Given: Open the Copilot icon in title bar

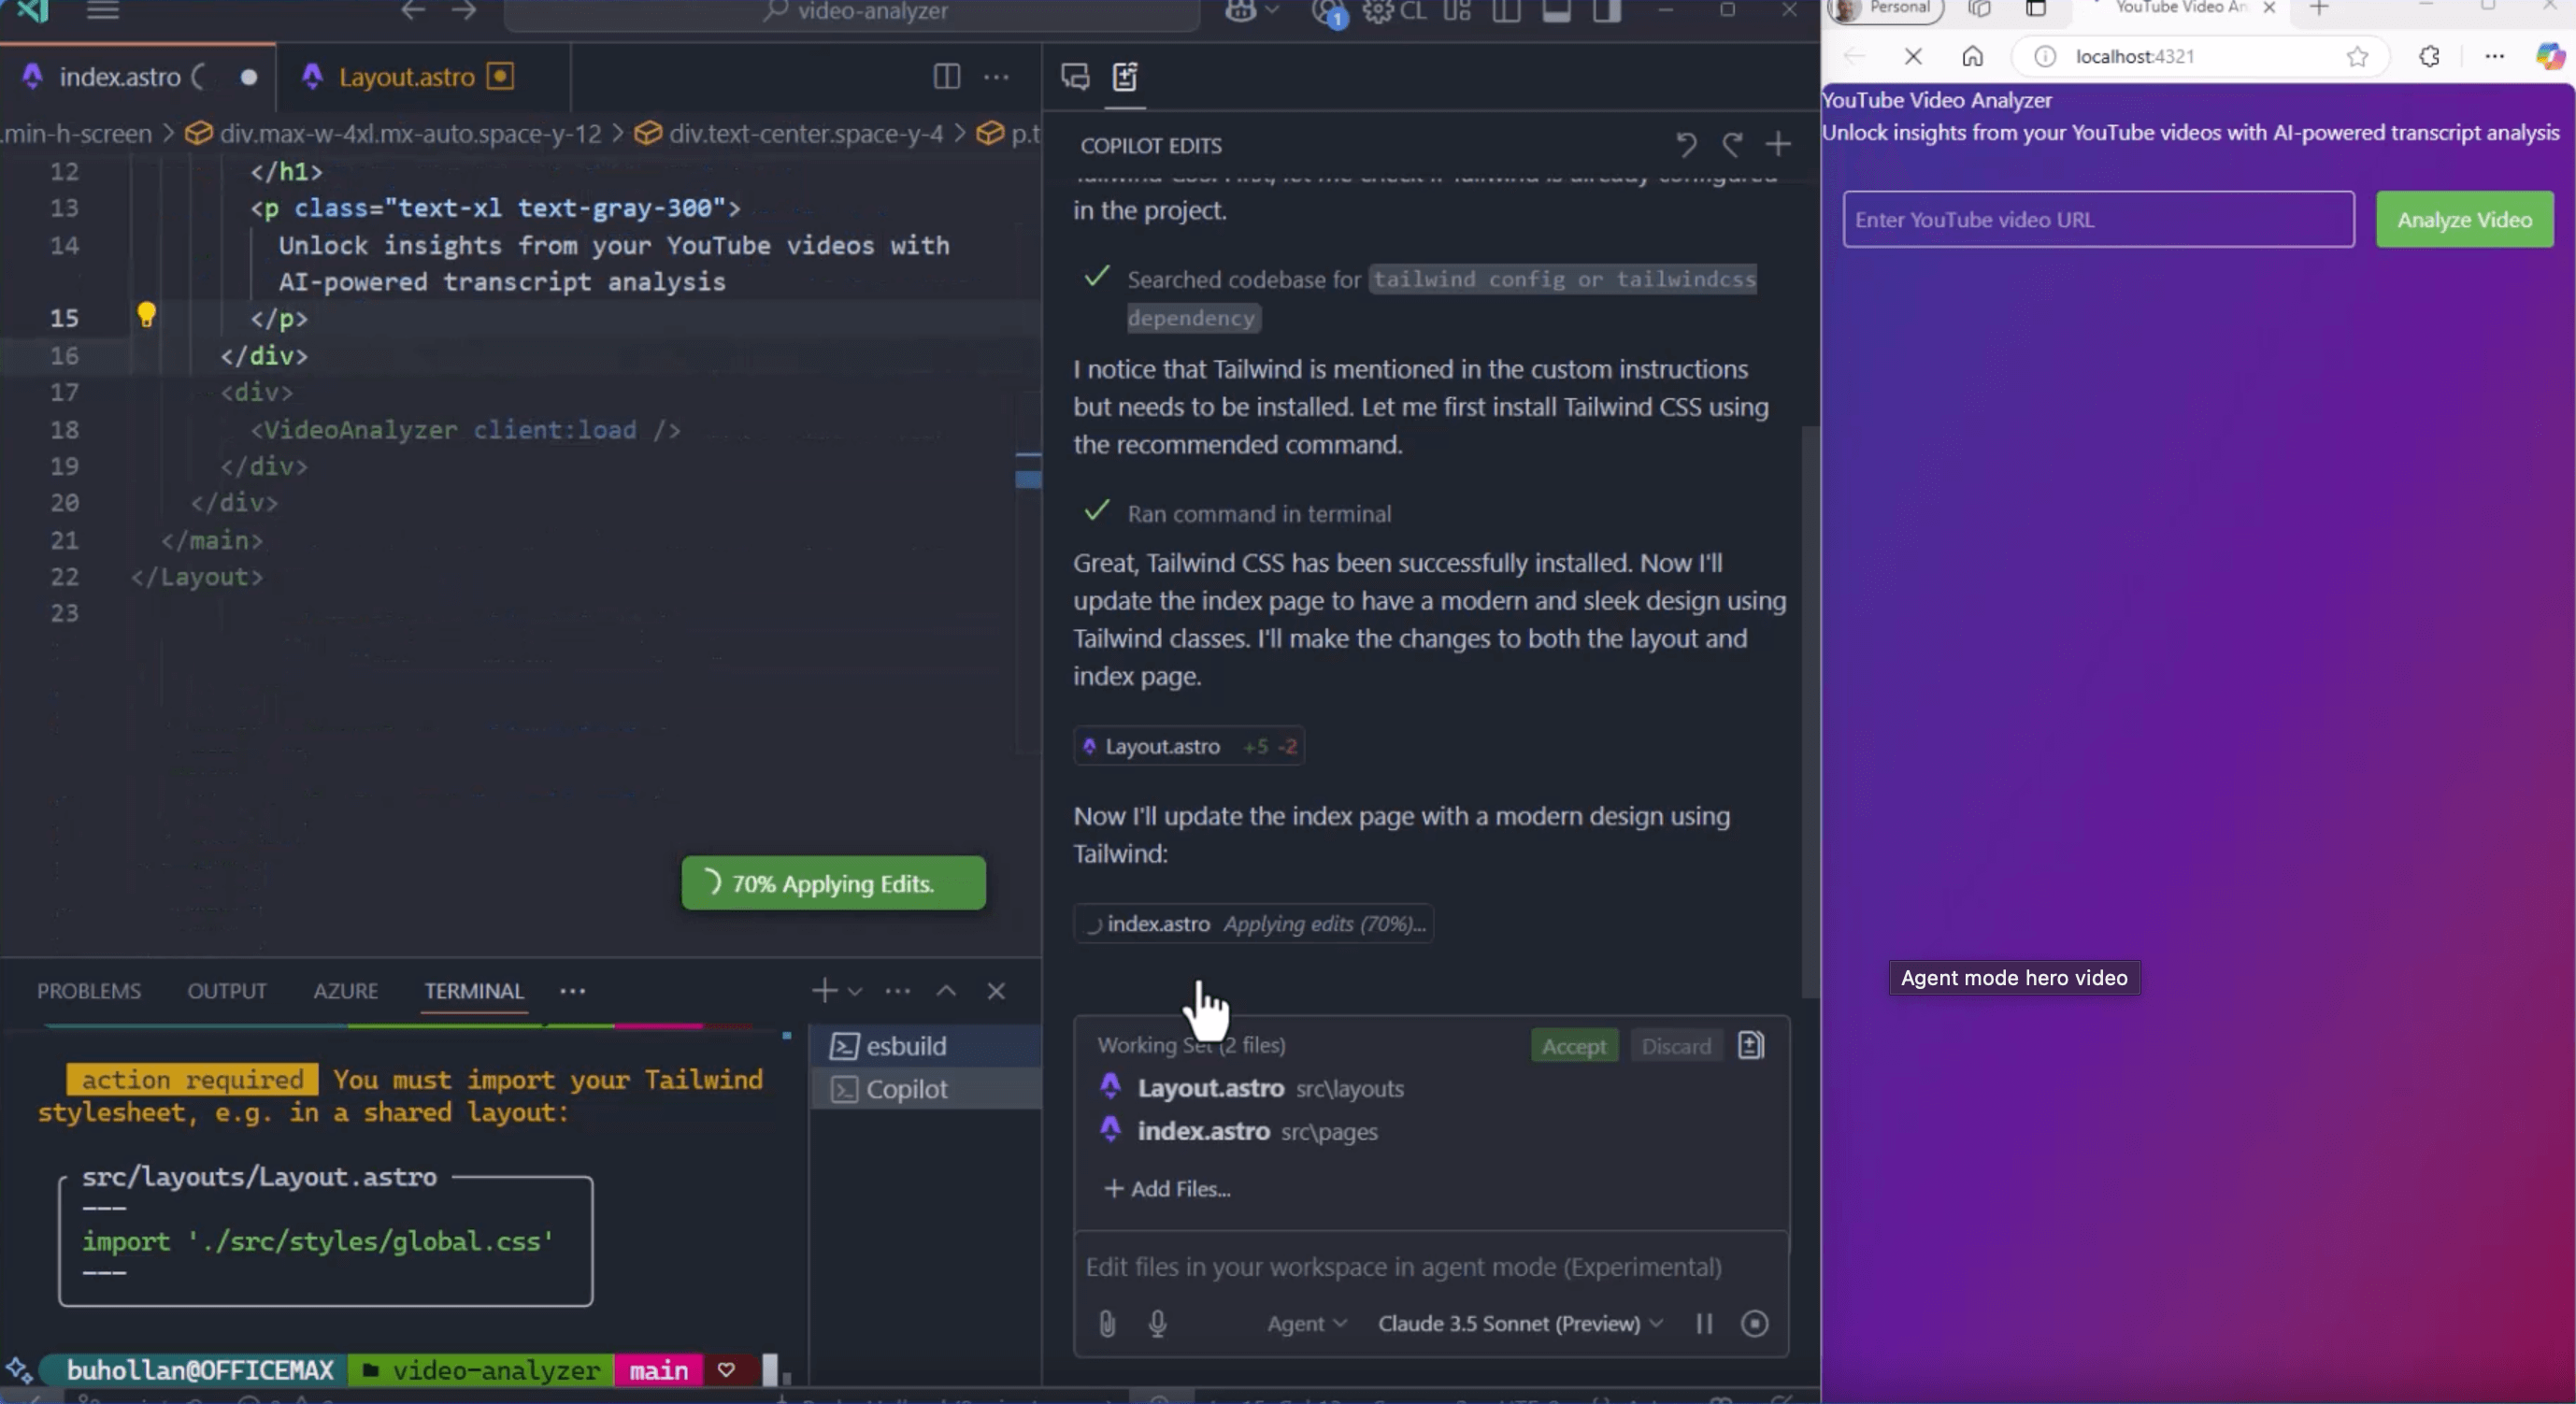Looking at the screenshot, I should coord(1241,11).
